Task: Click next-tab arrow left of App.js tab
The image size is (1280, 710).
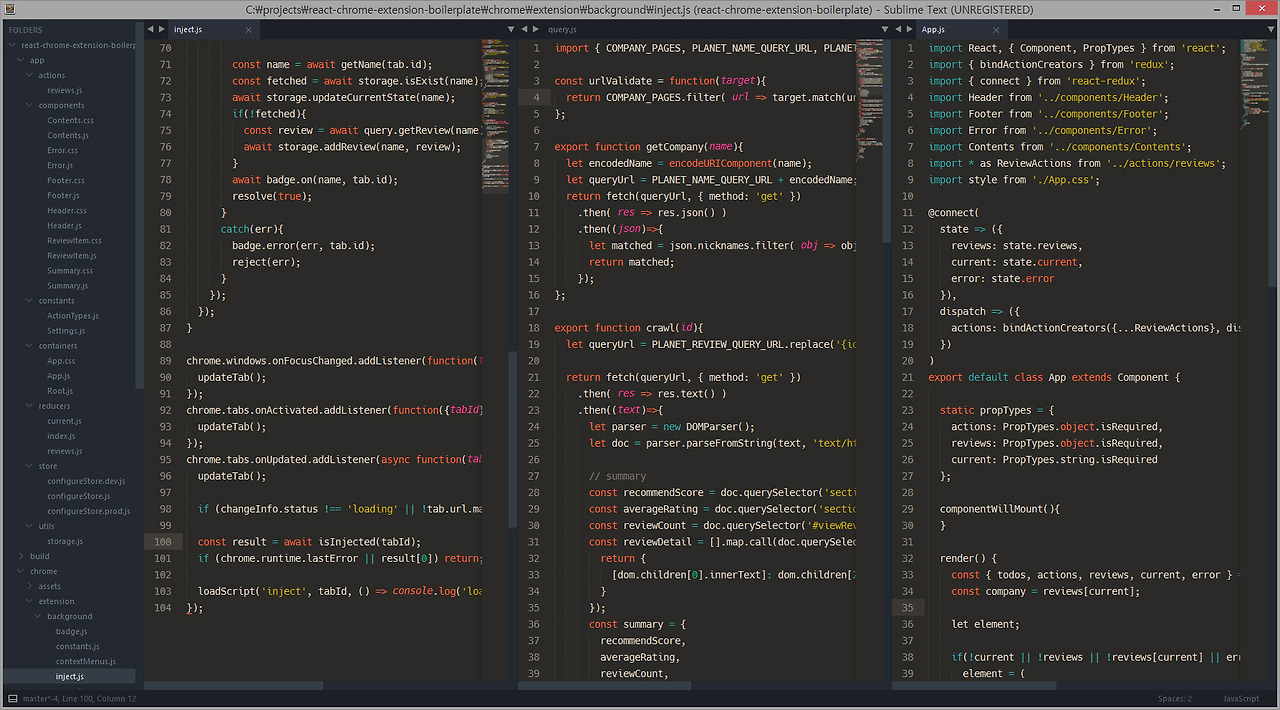Action: point(909,30)
